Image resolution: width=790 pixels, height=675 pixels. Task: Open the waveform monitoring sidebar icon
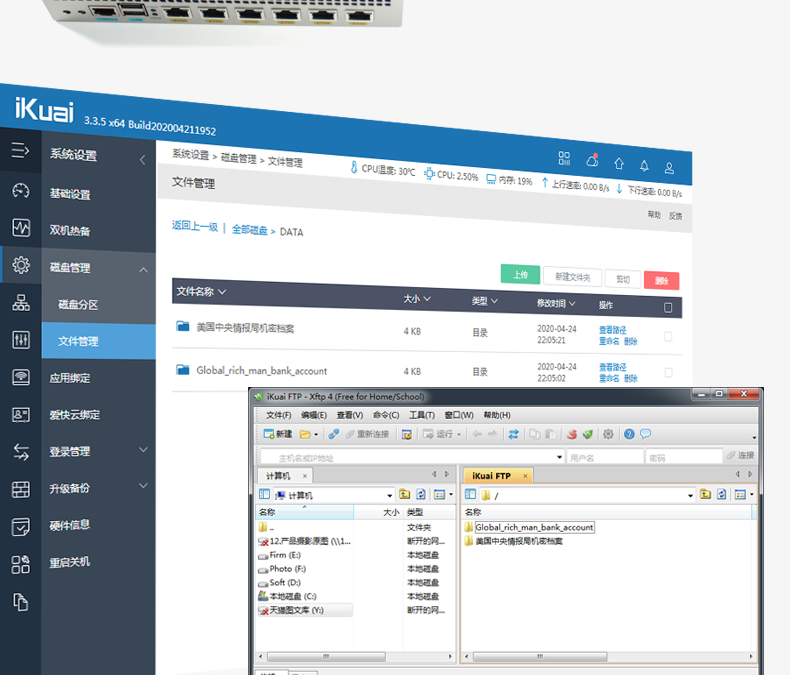click(21, 228)
